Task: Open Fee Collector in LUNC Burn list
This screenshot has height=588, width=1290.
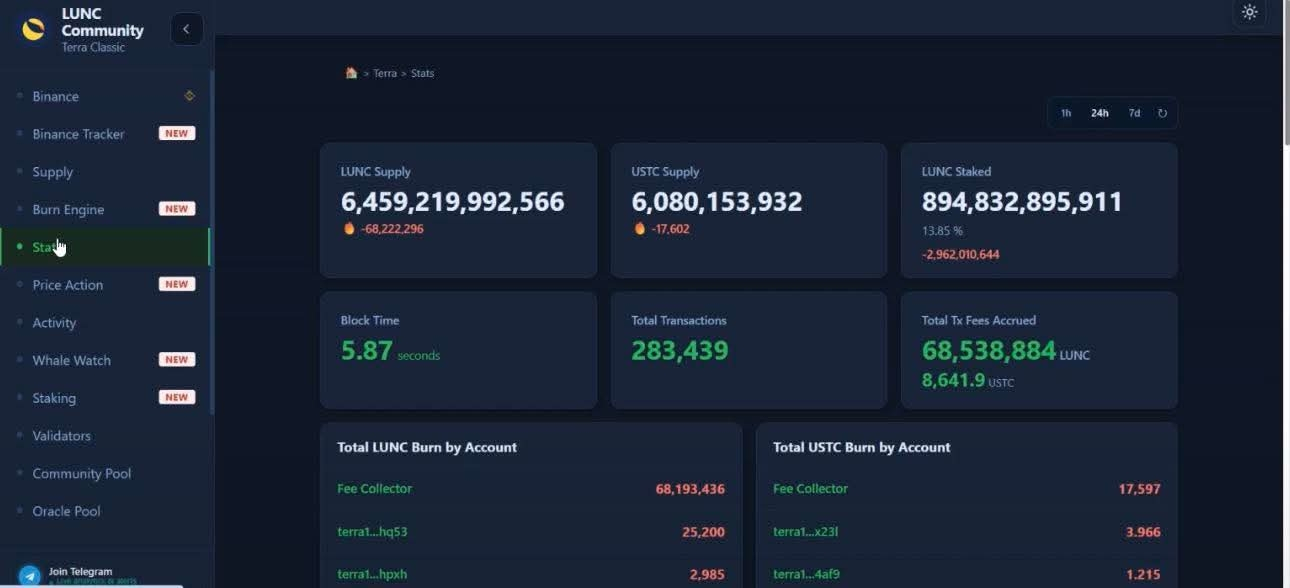Action: [375, 489]
